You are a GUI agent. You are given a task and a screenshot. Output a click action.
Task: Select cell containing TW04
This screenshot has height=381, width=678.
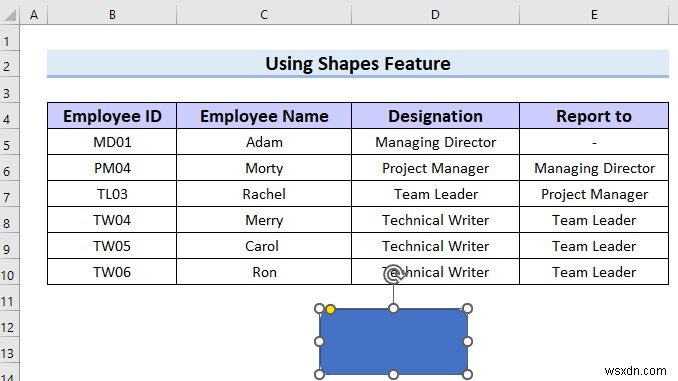(112, 220)
